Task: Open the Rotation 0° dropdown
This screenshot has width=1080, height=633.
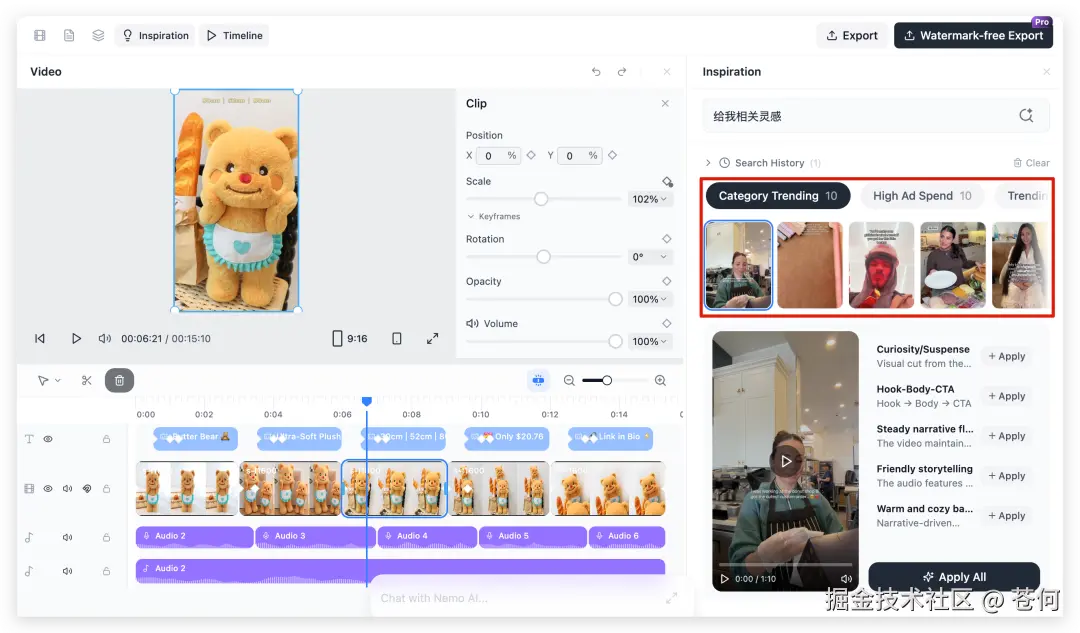Action: 649,257
